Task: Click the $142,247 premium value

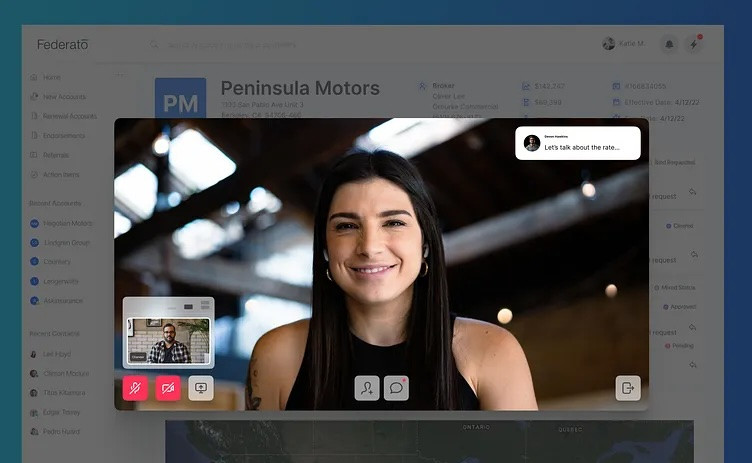Action: 550,86
